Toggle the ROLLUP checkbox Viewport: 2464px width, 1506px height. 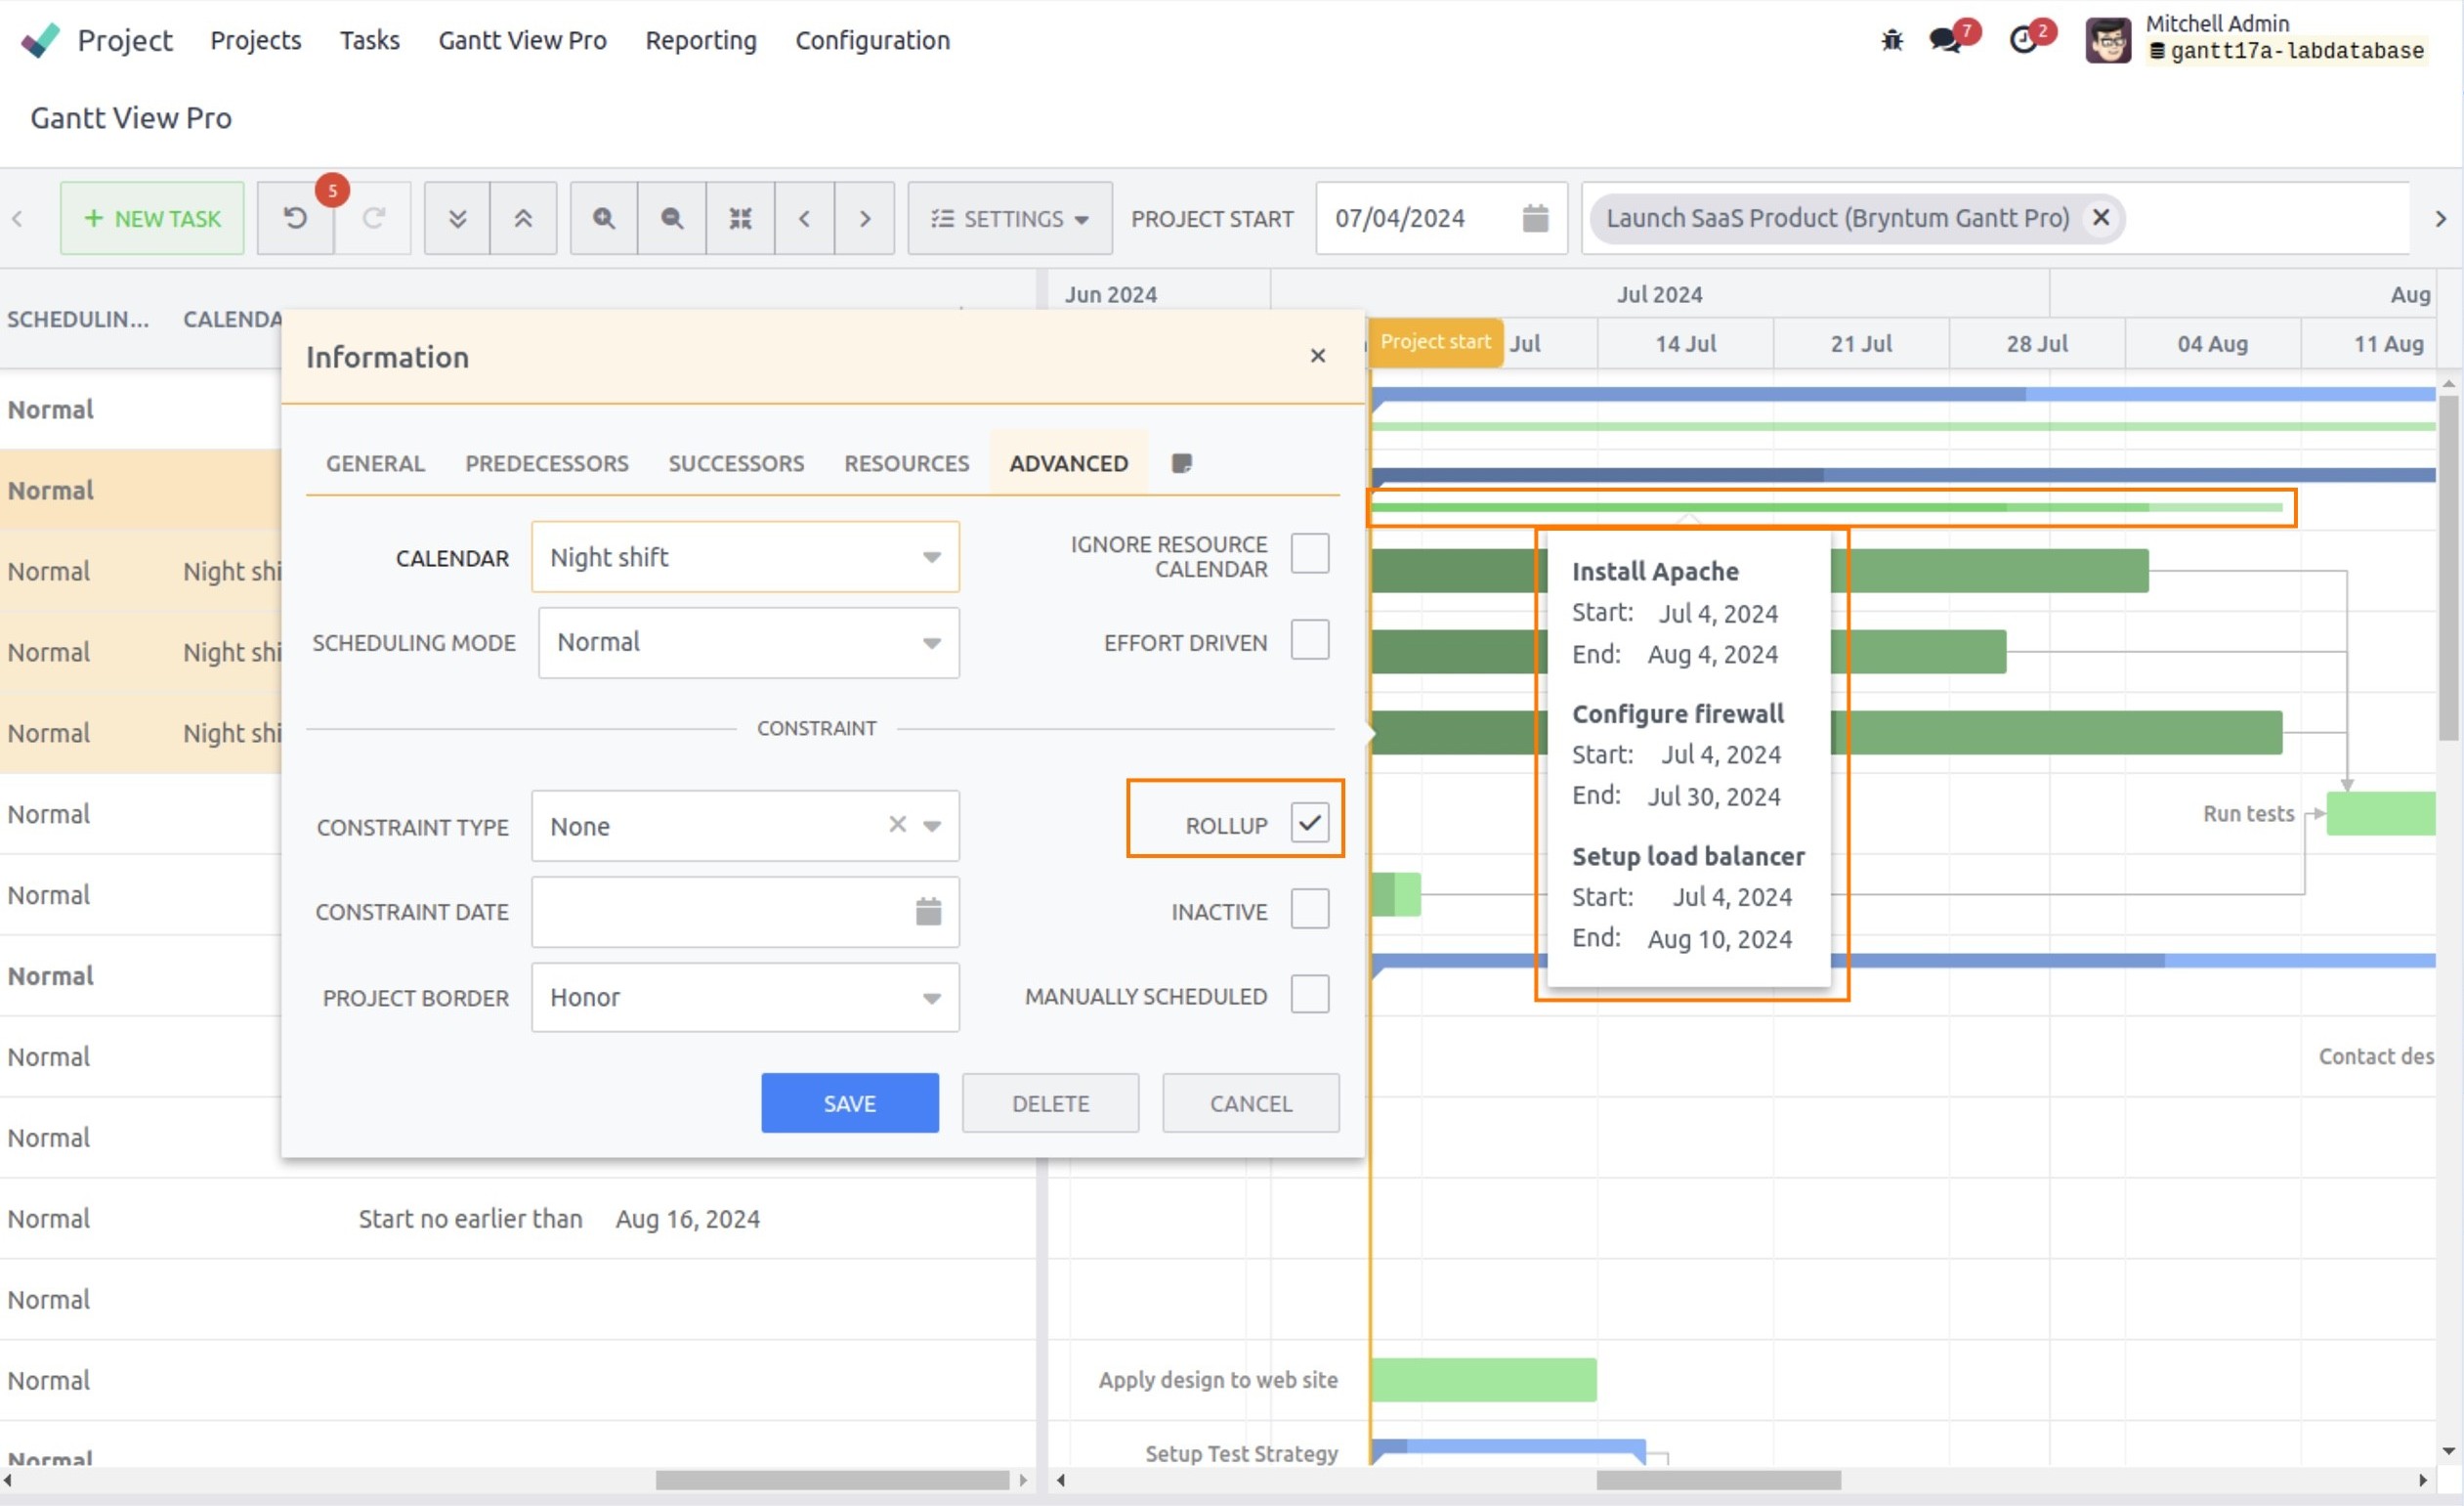pyautogui.click(x=1310, y=822)
